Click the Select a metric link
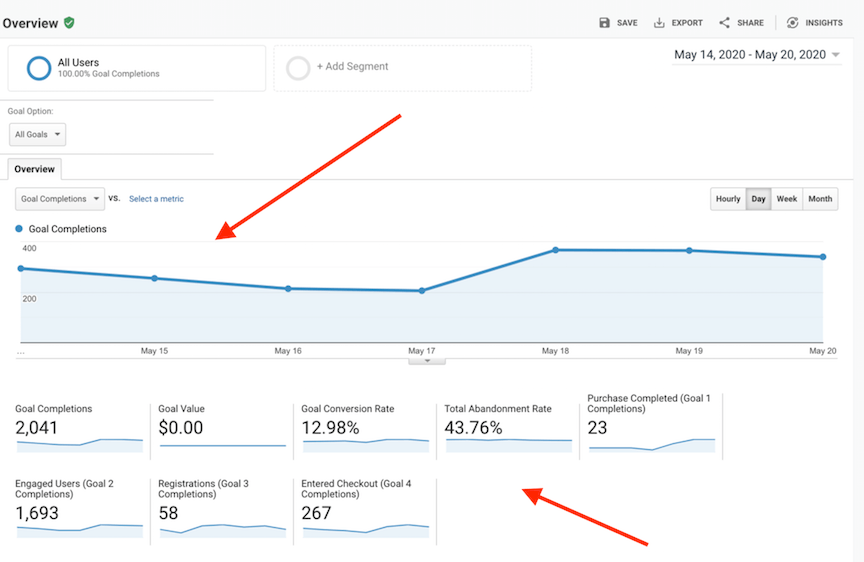The height and width of the screenshot is (562, 864). coord(156,199)
